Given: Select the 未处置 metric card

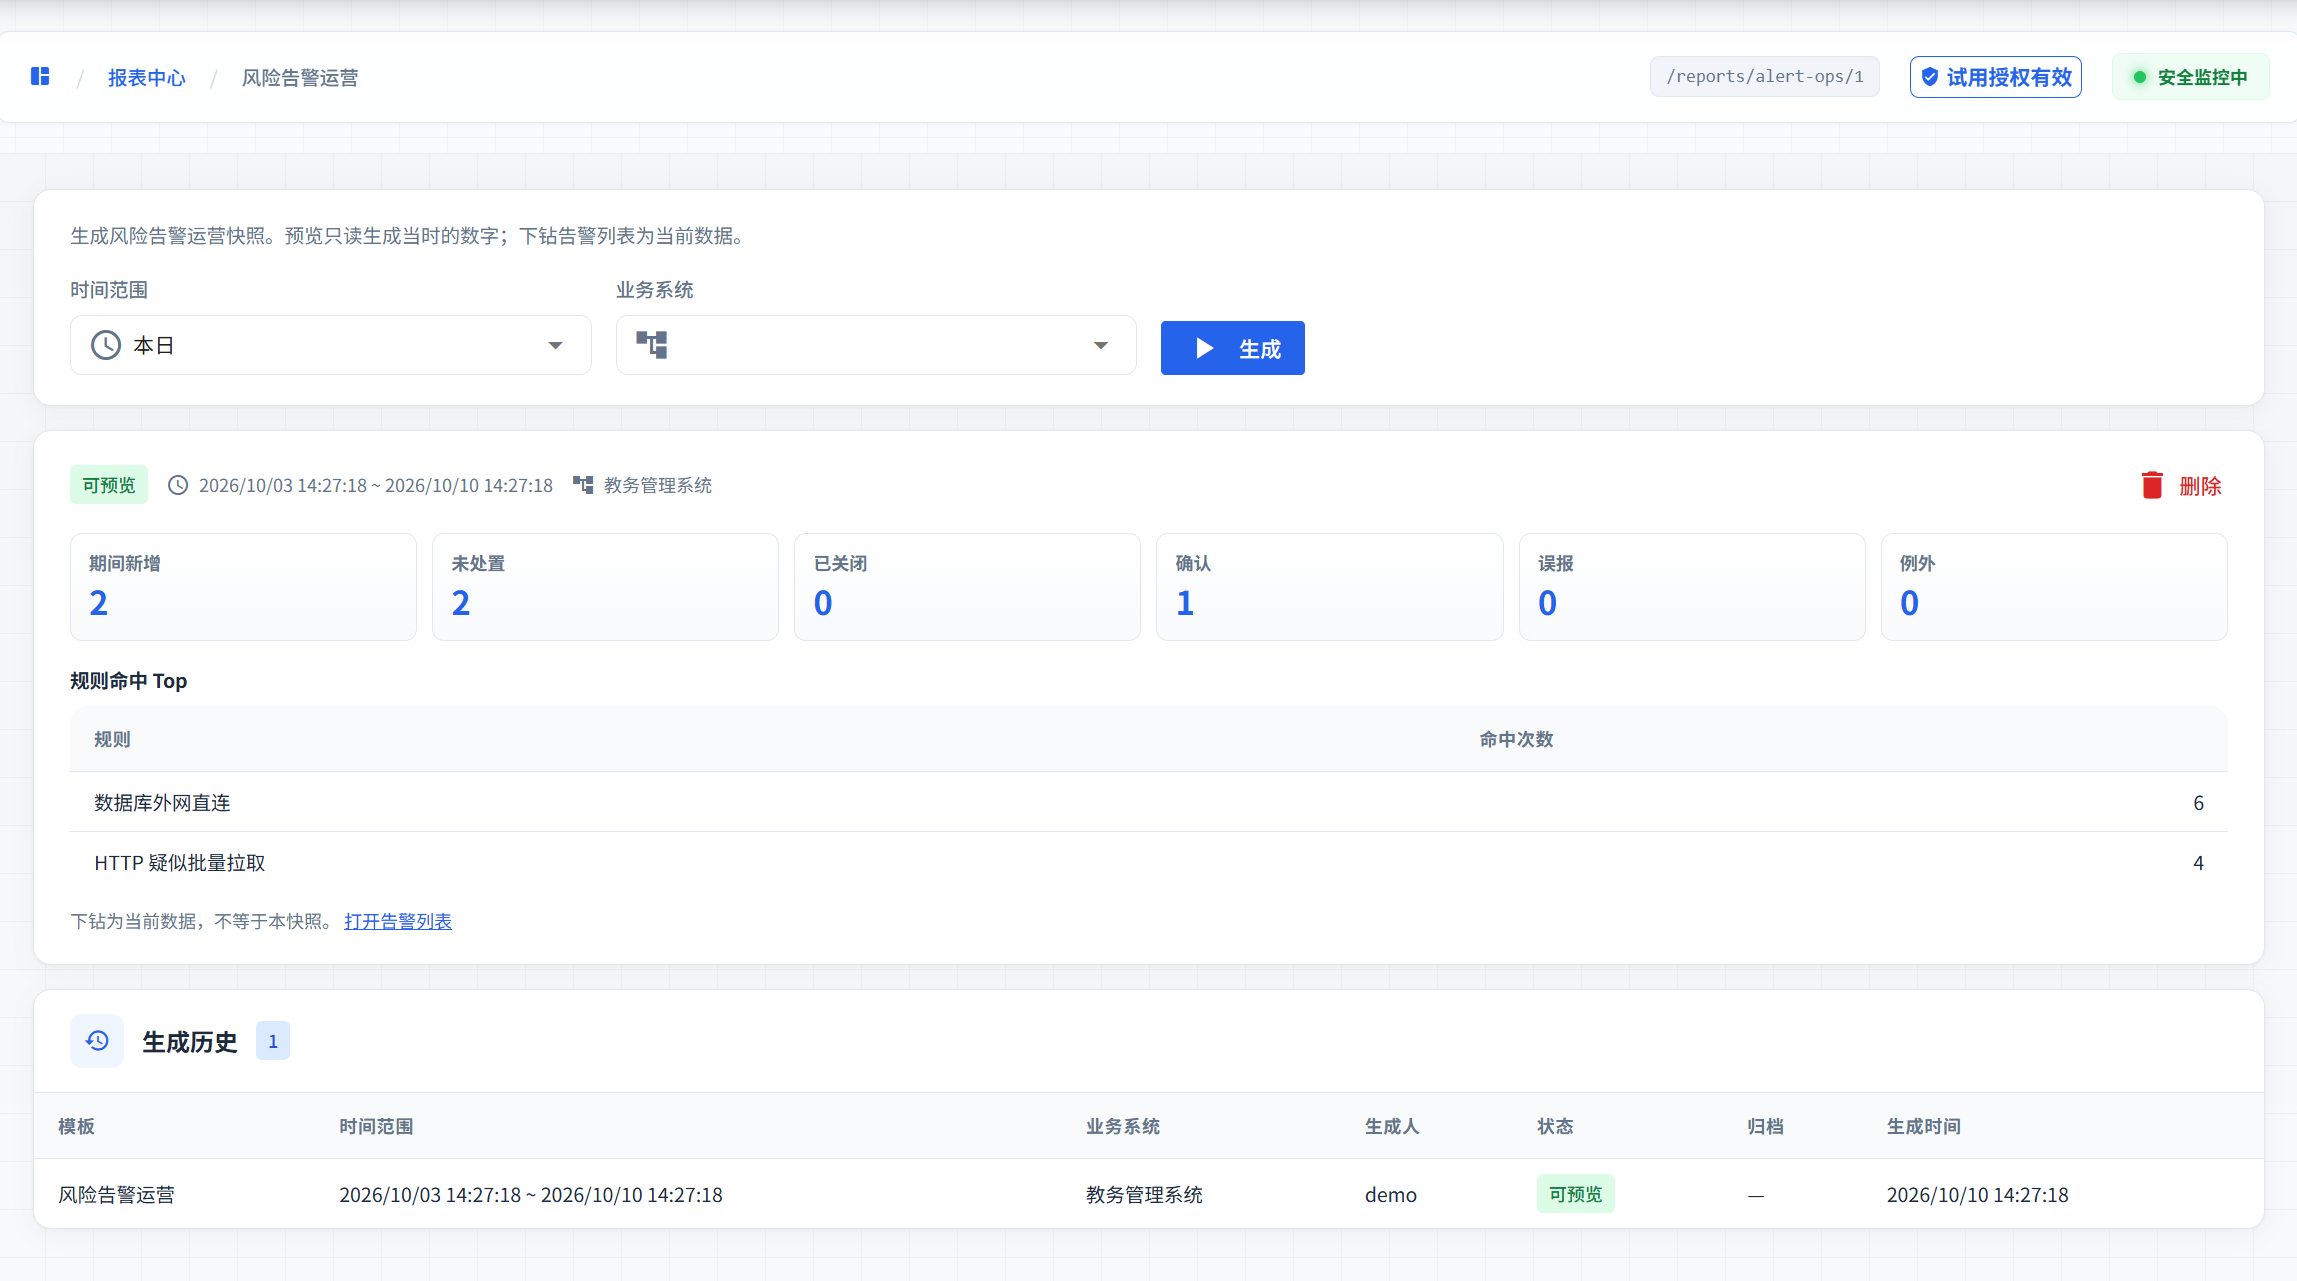Looking at the screenshot, I should pos(605,587).
